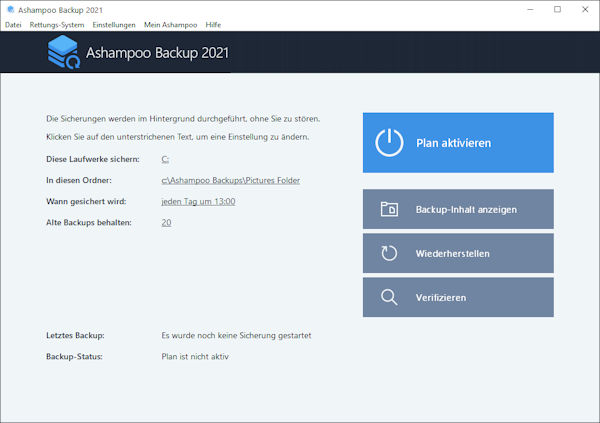This screenshot has width=600, height=423.
Task: Maximize the Ashampoo Backup window
Action: 558,10
